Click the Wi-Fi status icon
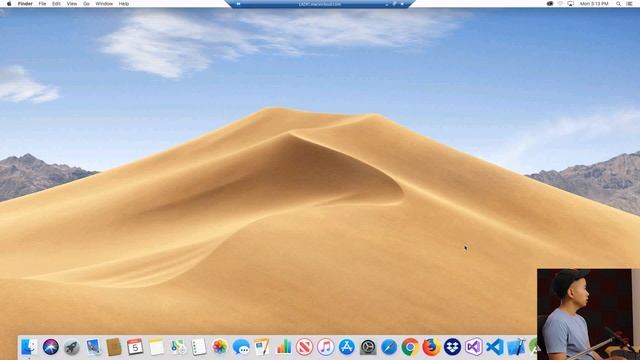Image resolution: width=640 pixels, height=360 pixels. (560, 4)
